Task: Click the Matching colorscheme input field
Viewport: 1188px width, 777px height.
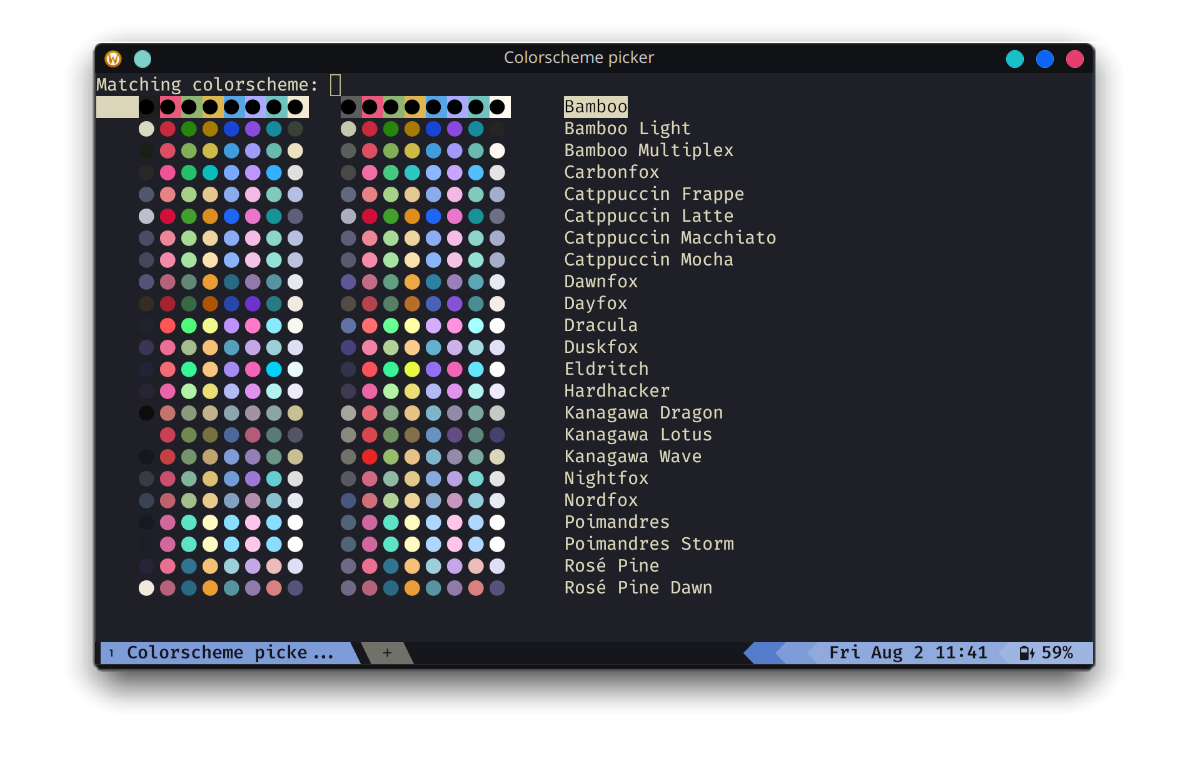Action: click(336, 84)
